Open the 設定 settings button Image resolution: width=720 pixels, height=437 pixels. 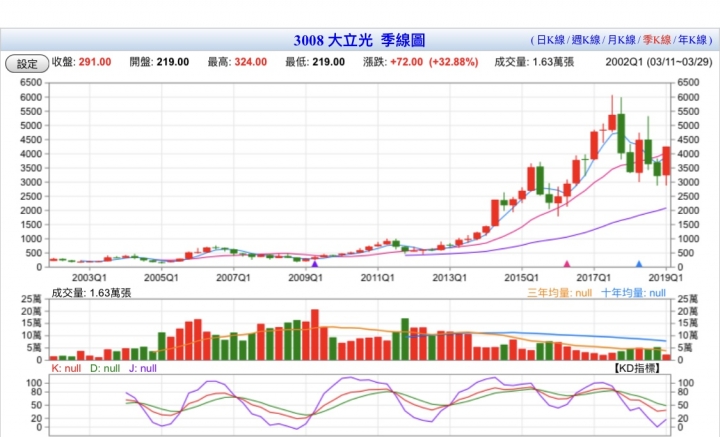coord(27,63)
